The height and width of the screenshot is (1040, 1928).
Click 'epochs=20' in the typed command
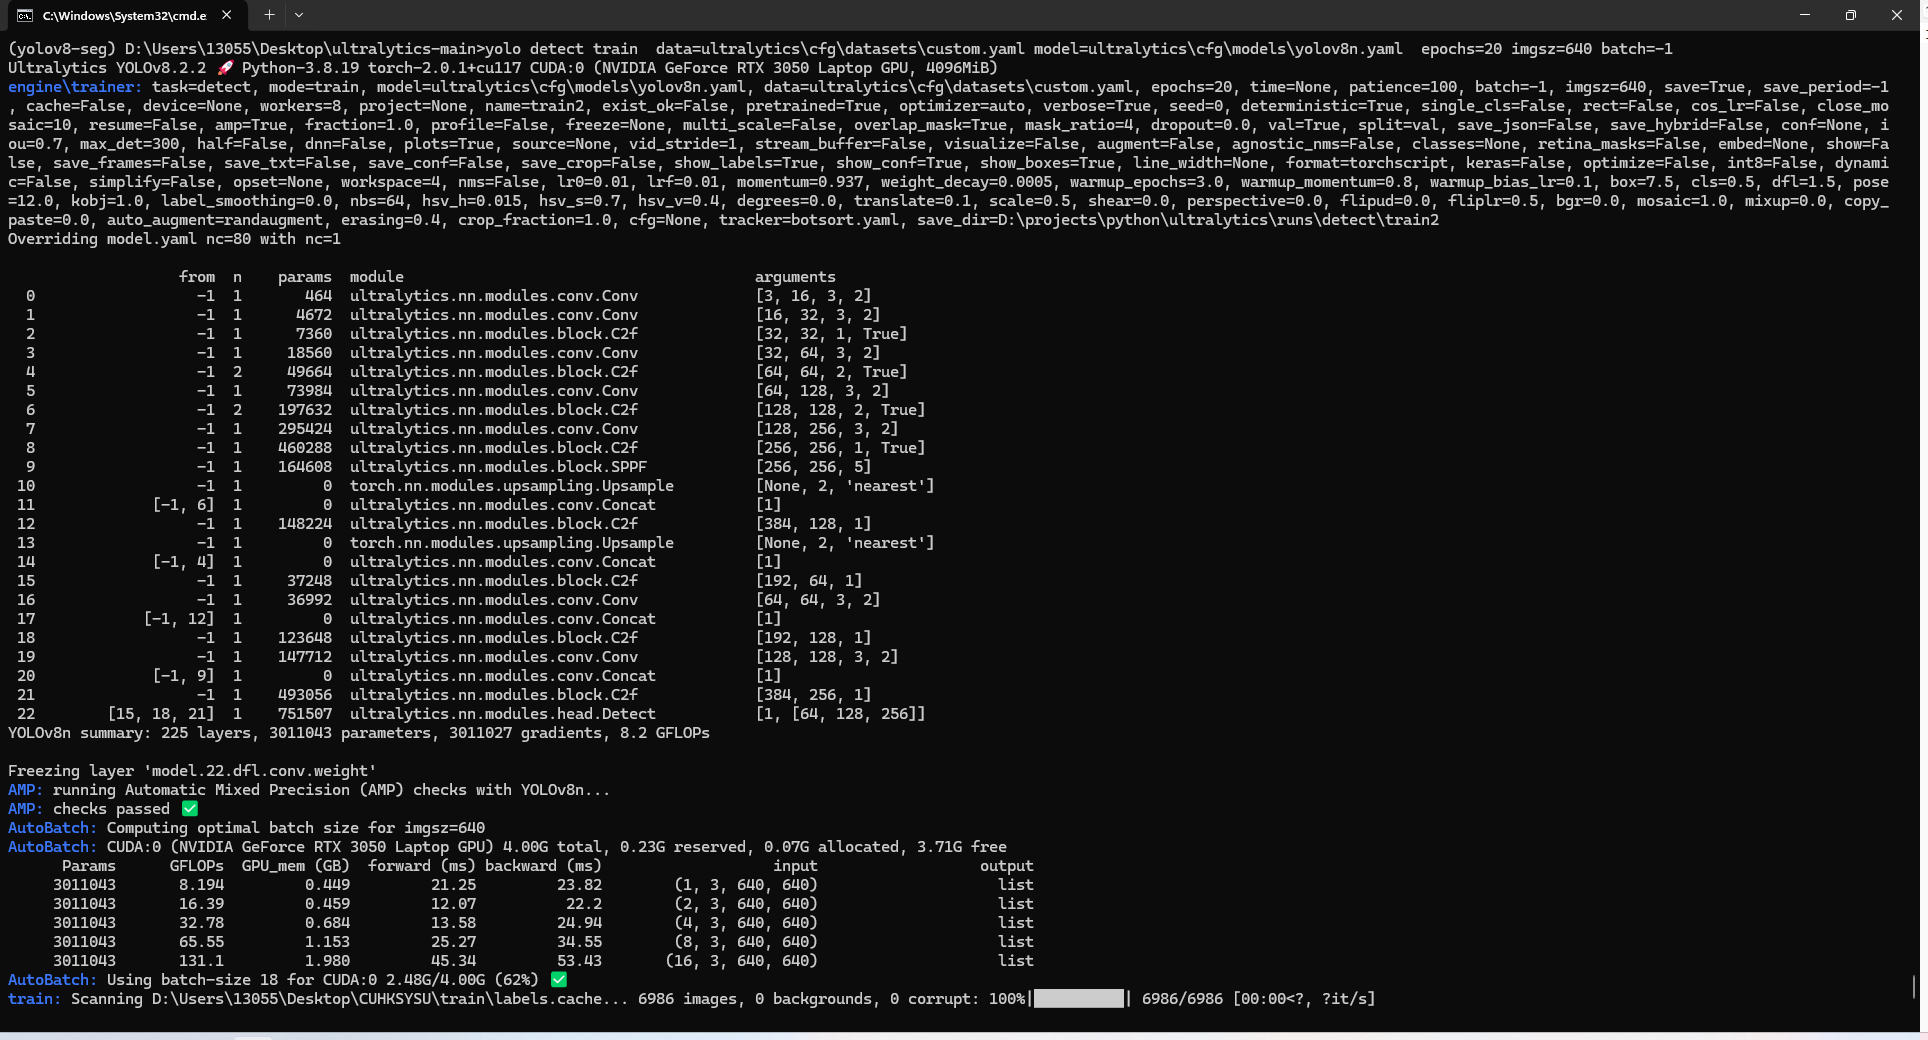1461,49
